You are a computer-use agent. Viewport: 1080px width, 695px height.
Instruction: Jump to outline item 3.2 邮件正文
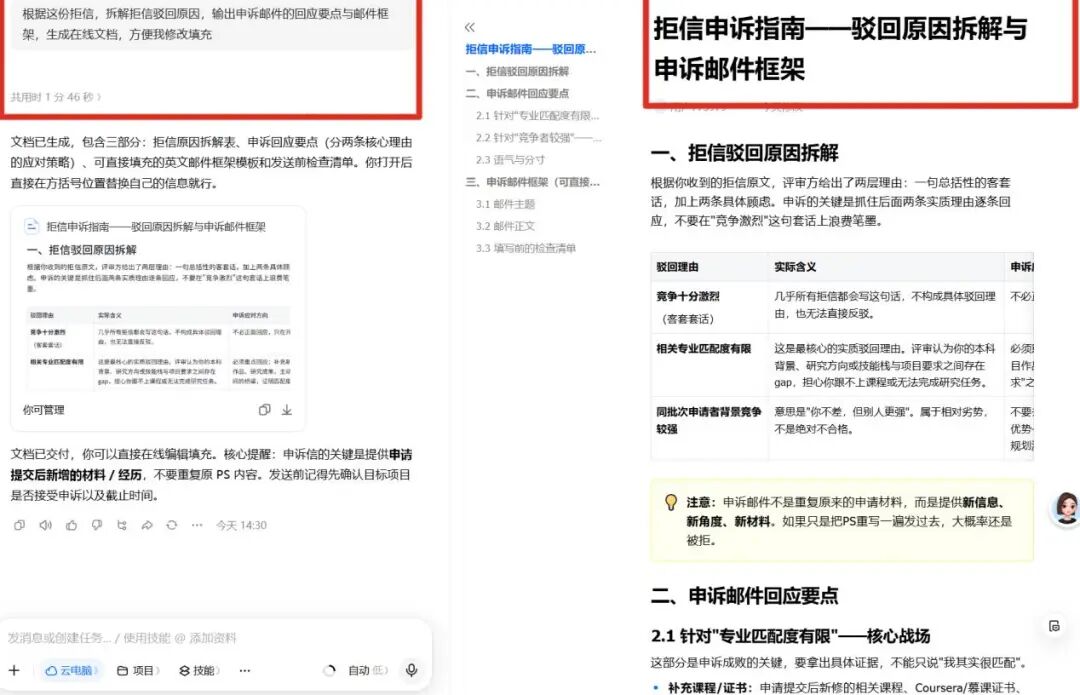(x=505, y=226)
